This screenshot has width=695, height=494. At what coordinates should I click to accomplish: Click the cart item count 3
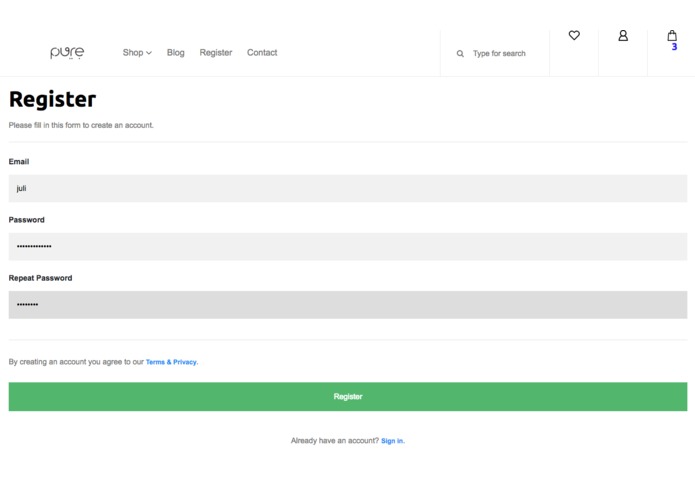(x=674, y=47)
